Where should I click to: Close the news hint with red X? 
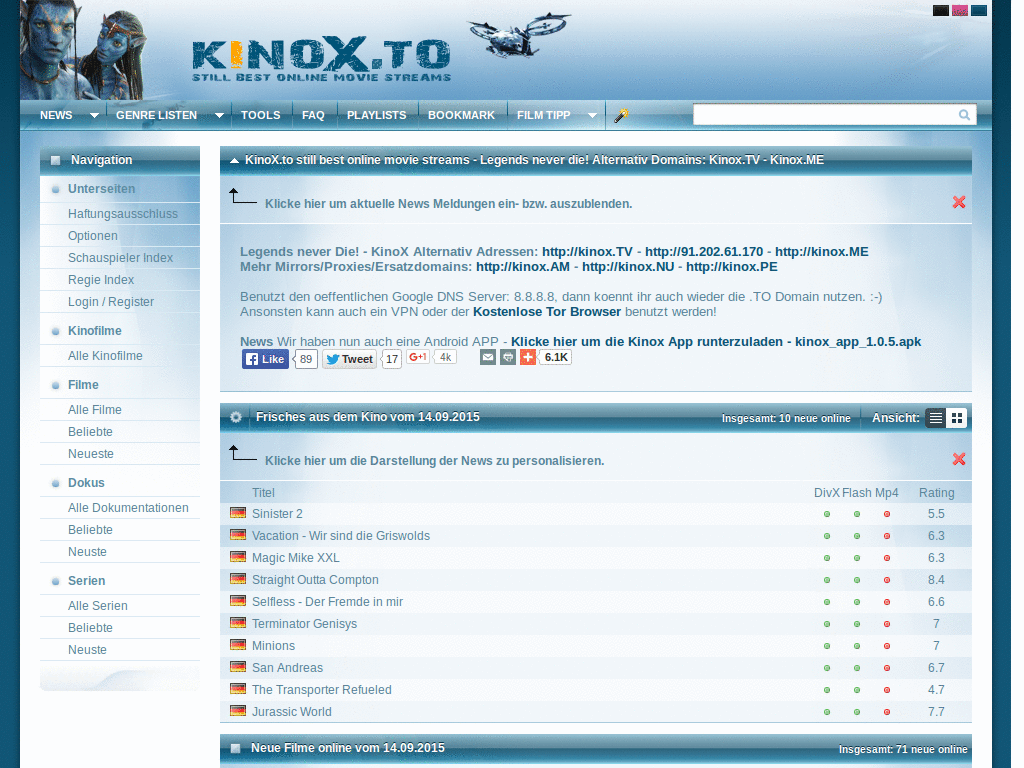[x=959, y=202]
